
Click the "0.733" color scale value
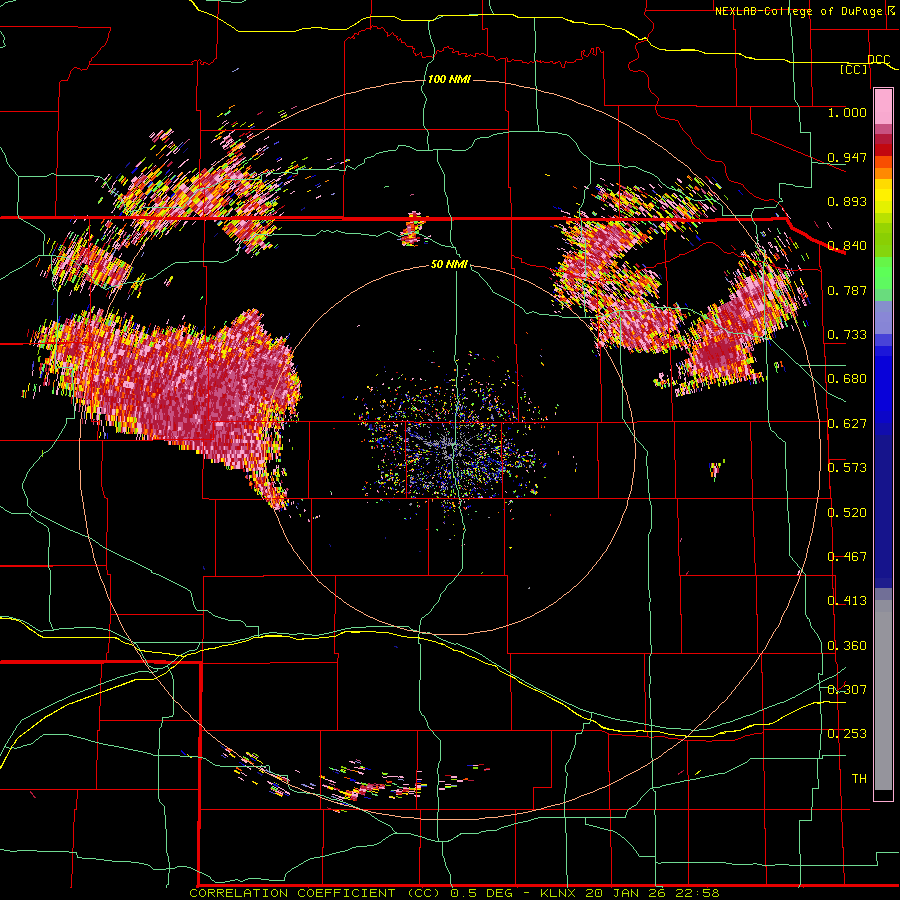pyautogui.click(x=847, y=335)
